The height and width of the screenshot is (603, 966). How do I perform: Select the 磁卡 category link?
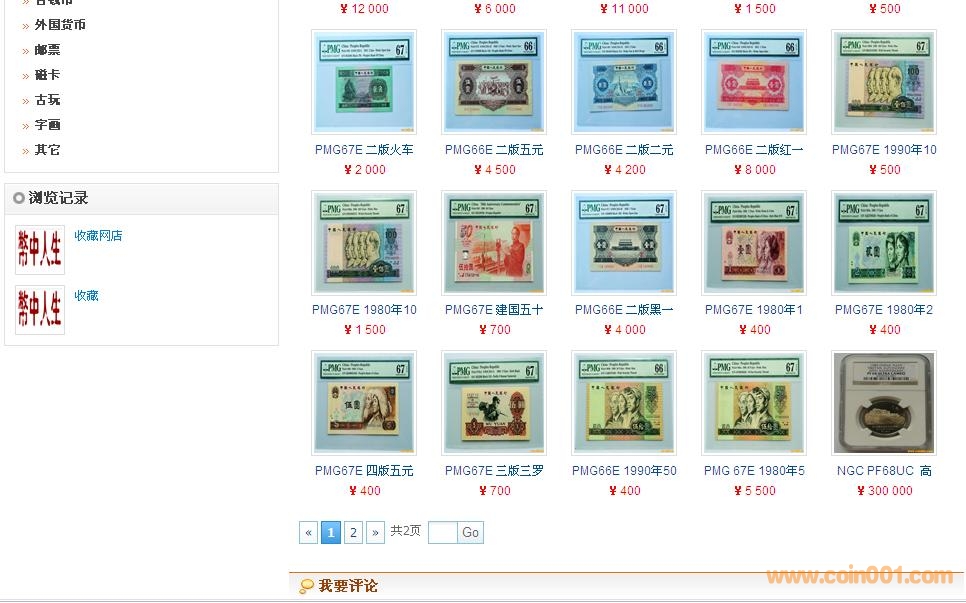click(47, 75)
